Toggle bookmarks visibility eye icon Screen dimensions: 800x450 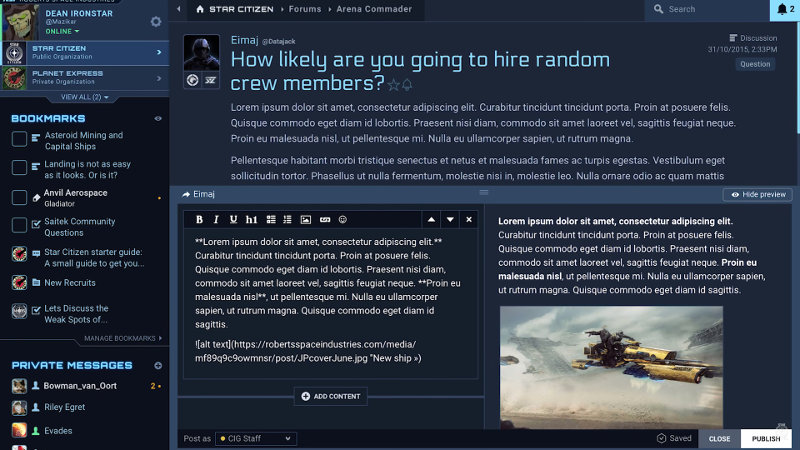(x=158, y=118)
